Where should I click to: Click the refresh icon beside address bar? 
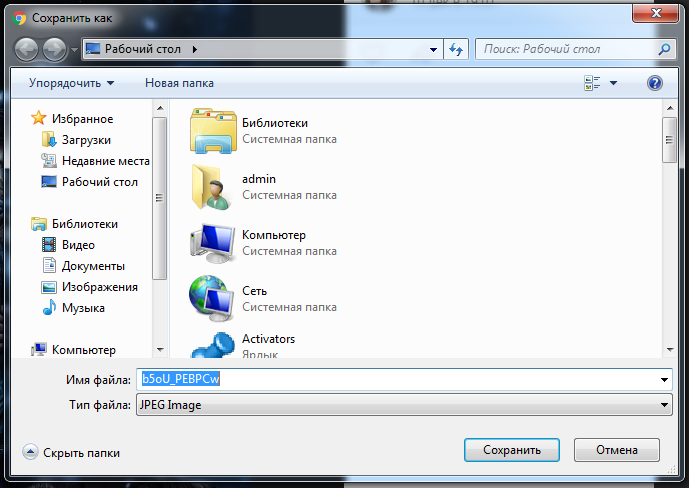tap(457, 49)
